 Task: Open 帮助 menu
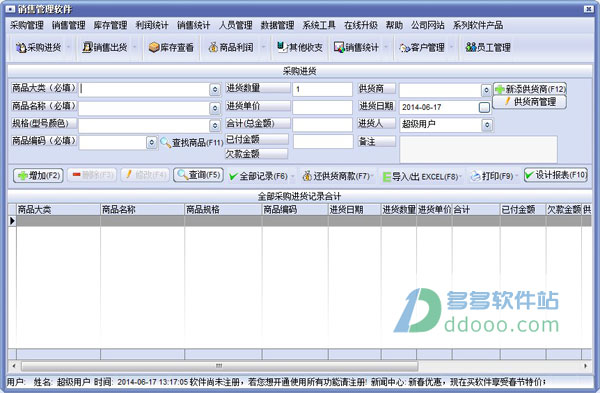pos(394,25)
